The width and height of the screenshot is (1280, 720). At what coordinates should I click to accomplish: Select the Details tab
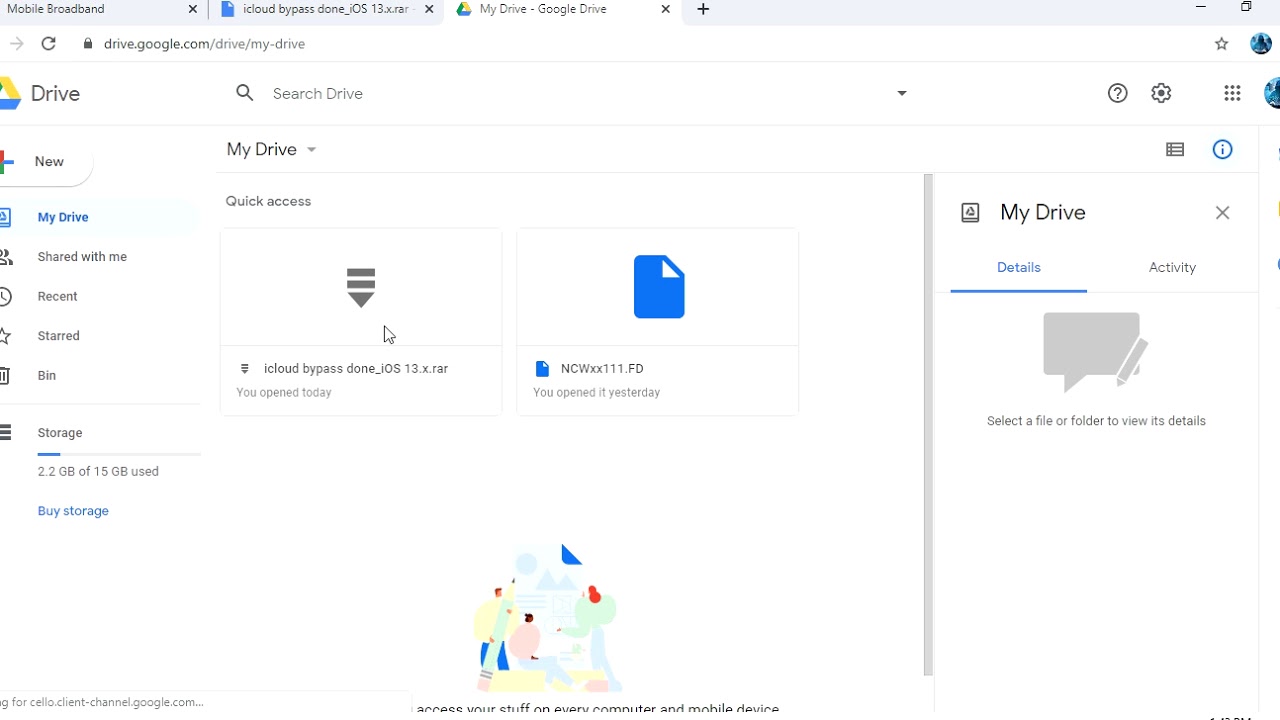point(1018,268)
